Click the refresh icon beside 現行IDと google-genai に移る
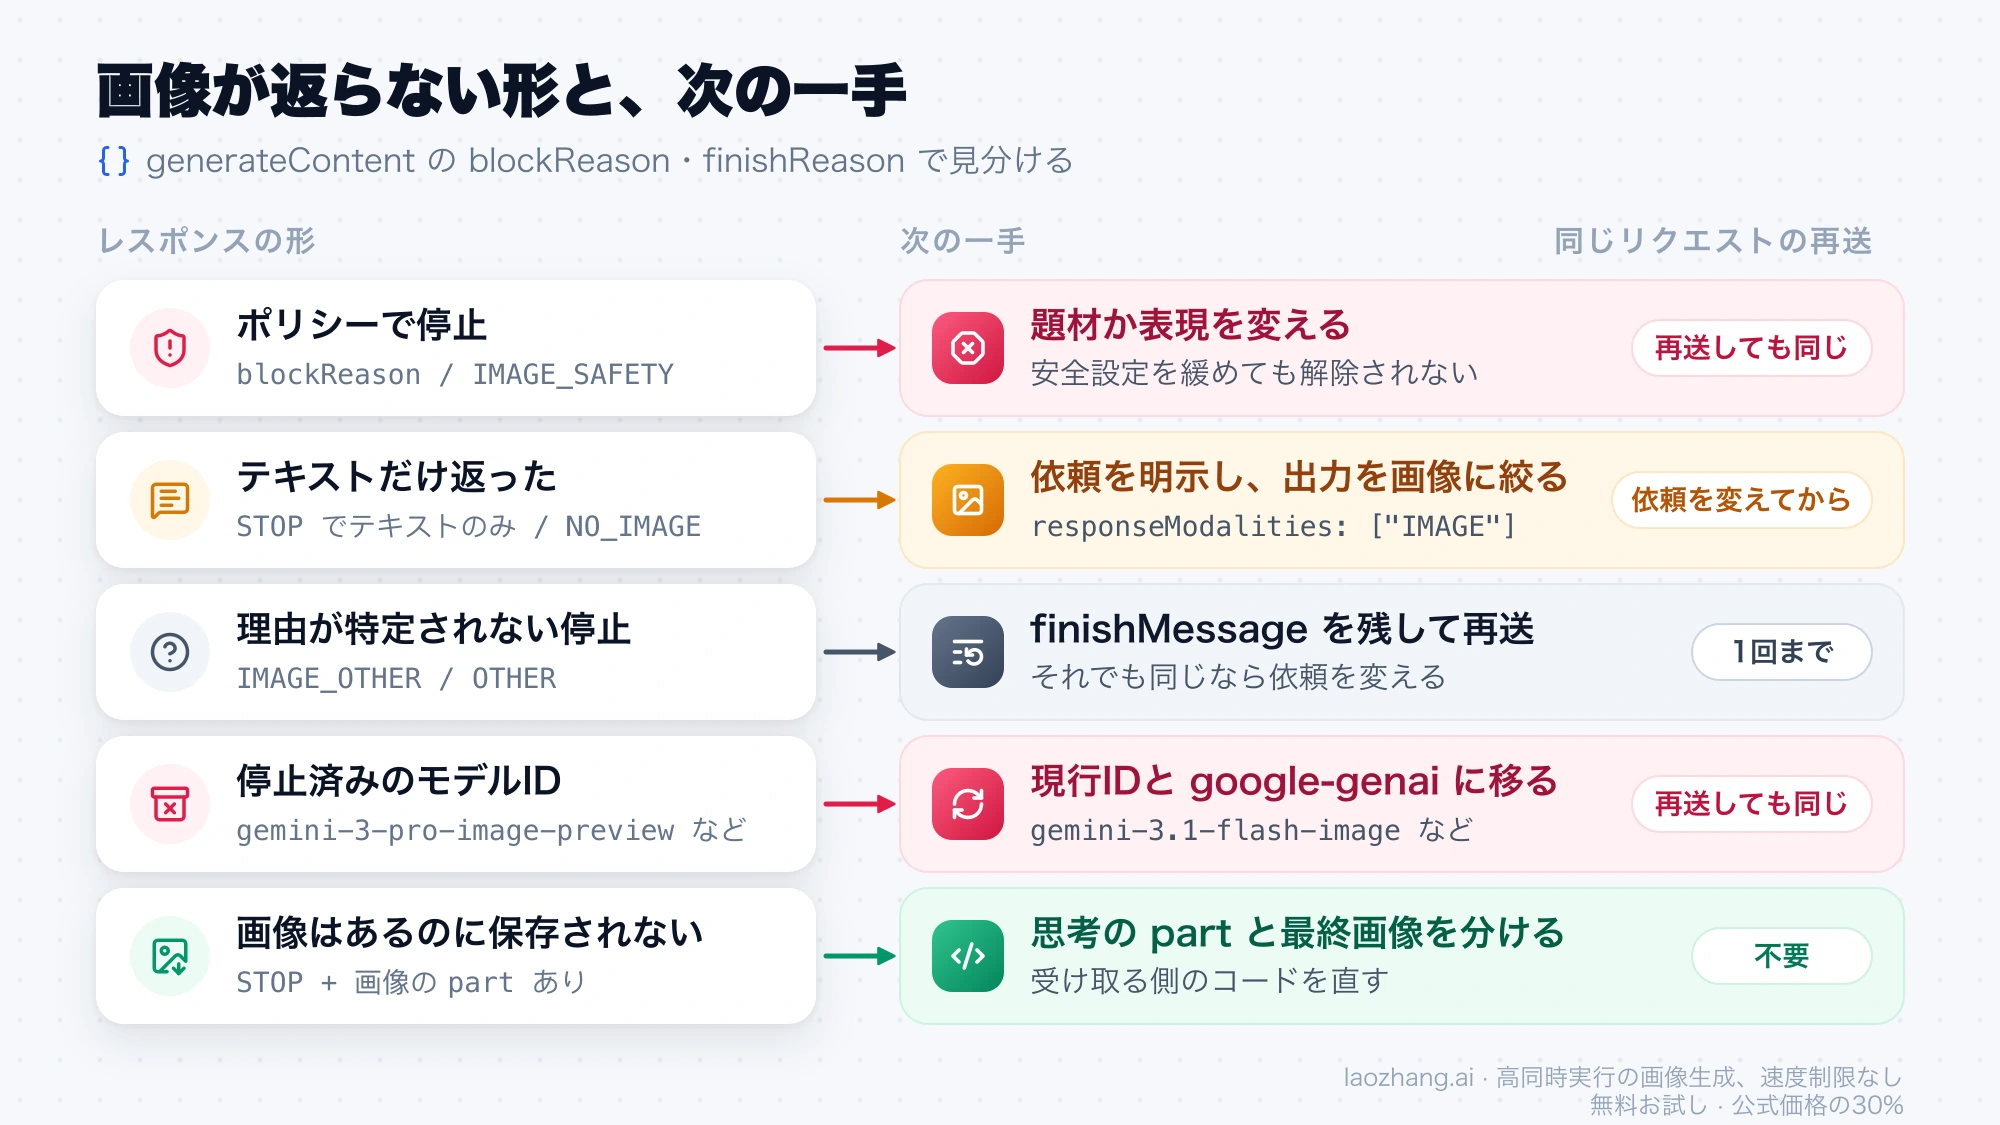Viewport: 2000px width, 1125px height. (x=968, y=804)
